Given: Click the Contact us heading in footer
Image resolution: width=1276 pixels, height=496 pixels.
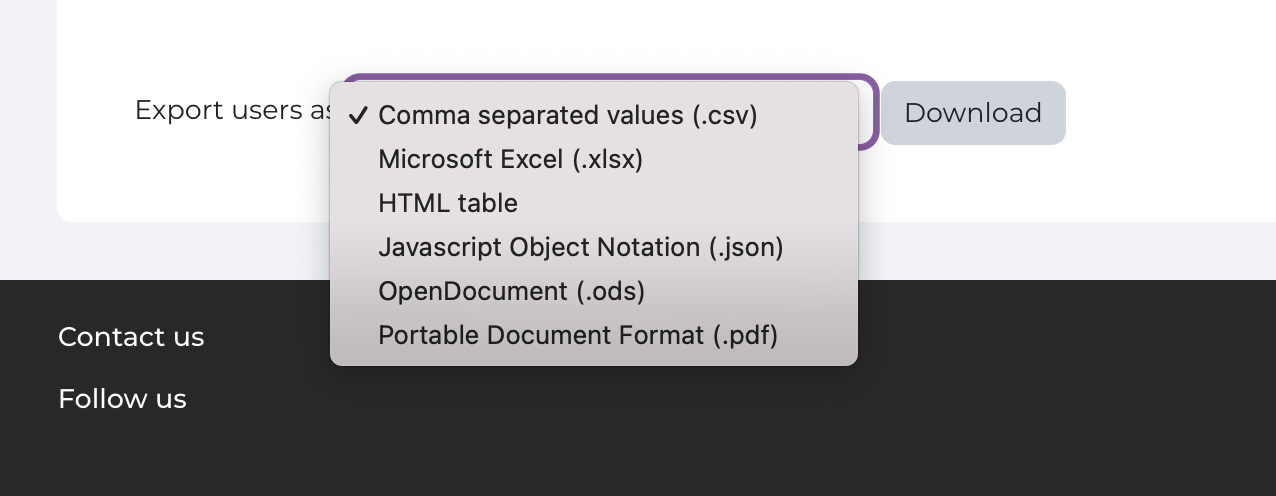Looking at the screenshot, I should (x=131, y=337).
